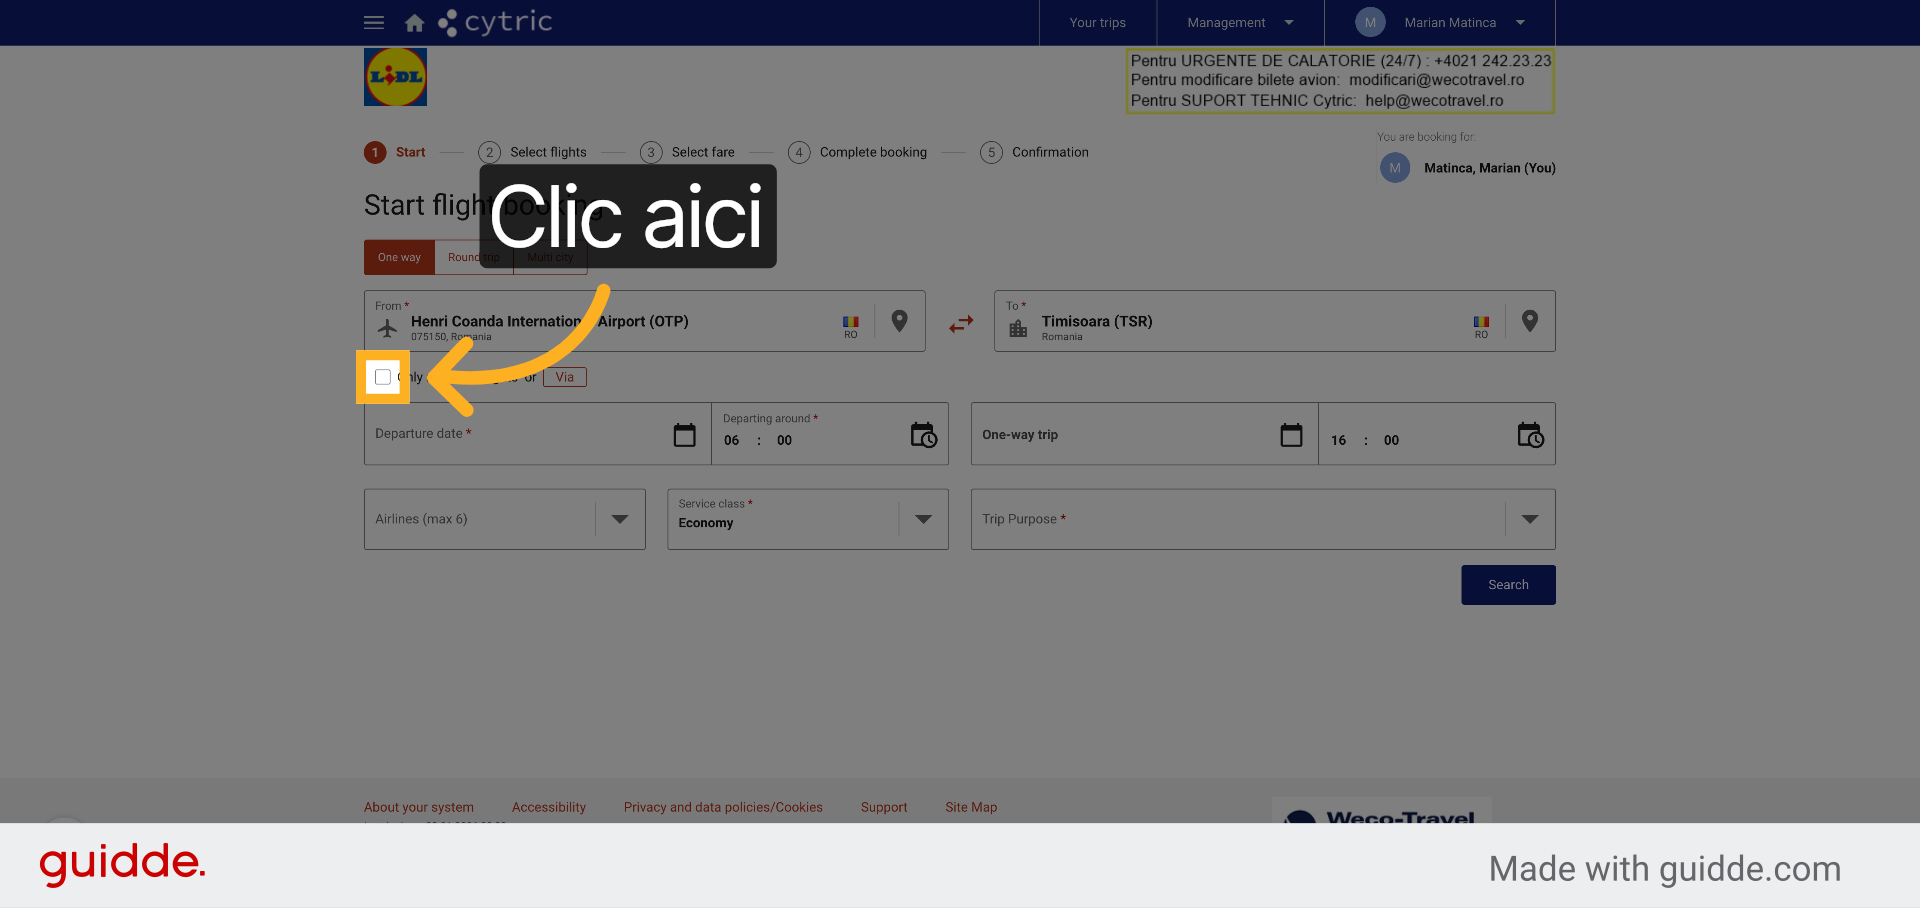Open map pin for From location
The width and height of the screenshot is (1920, 908).
tap(899, 321)
